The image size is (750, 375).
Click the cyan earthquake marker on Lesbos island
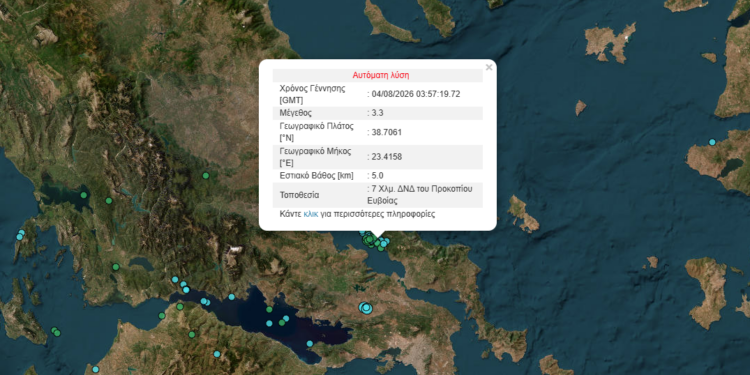[x=712, y=142]
